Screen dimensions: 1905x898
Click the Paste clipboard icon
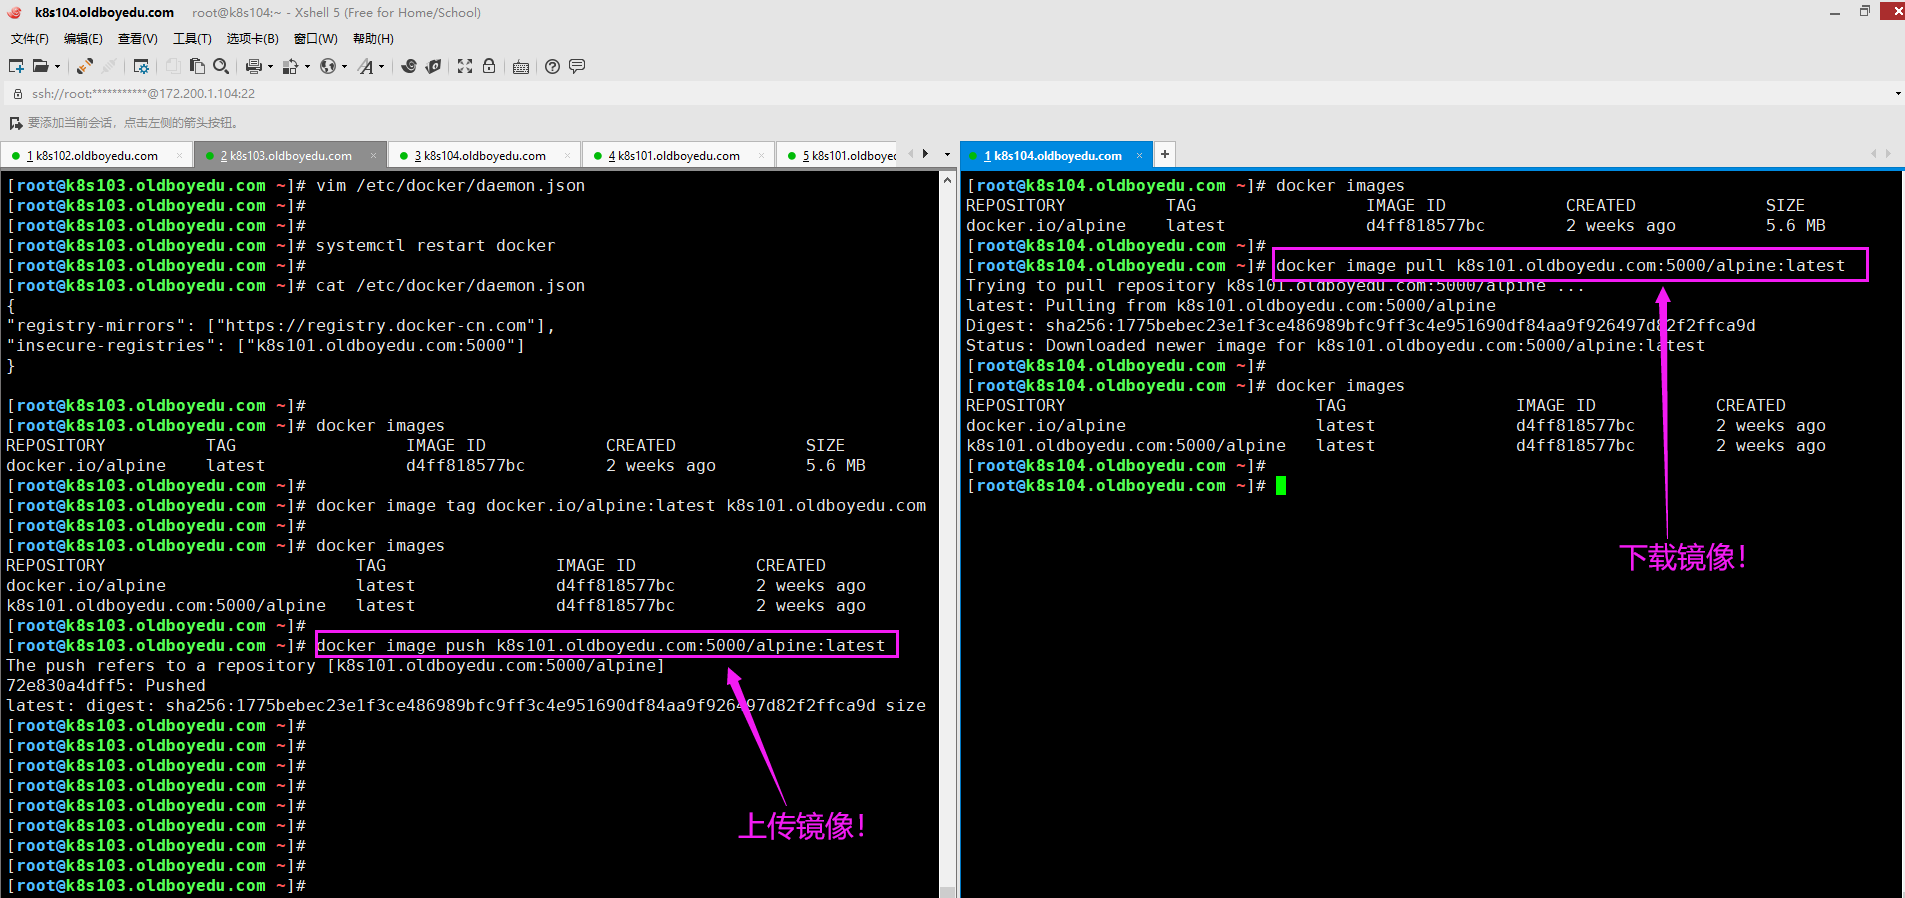pyautogui.click(x=197, y=66)
